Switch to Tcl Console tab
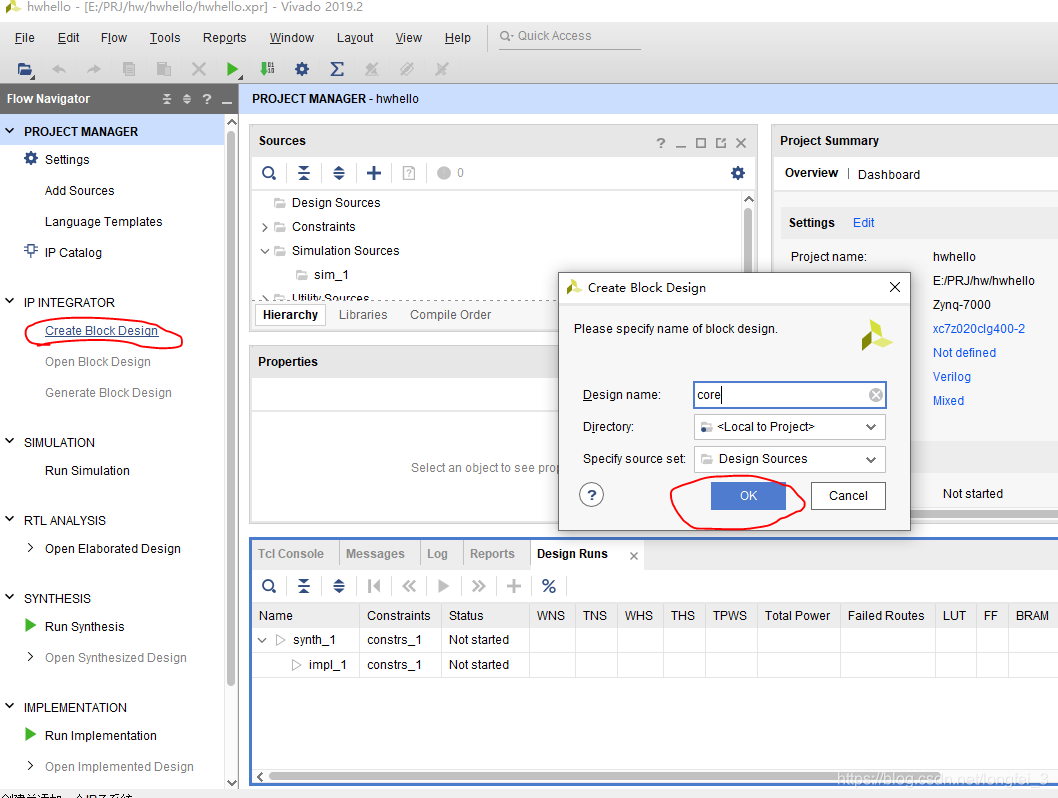 (x=291, y=554)
